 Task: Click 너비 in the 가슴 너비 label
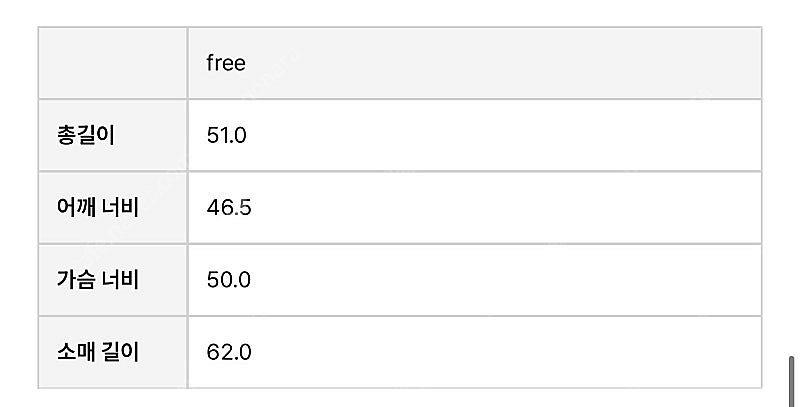click(120, 279)
